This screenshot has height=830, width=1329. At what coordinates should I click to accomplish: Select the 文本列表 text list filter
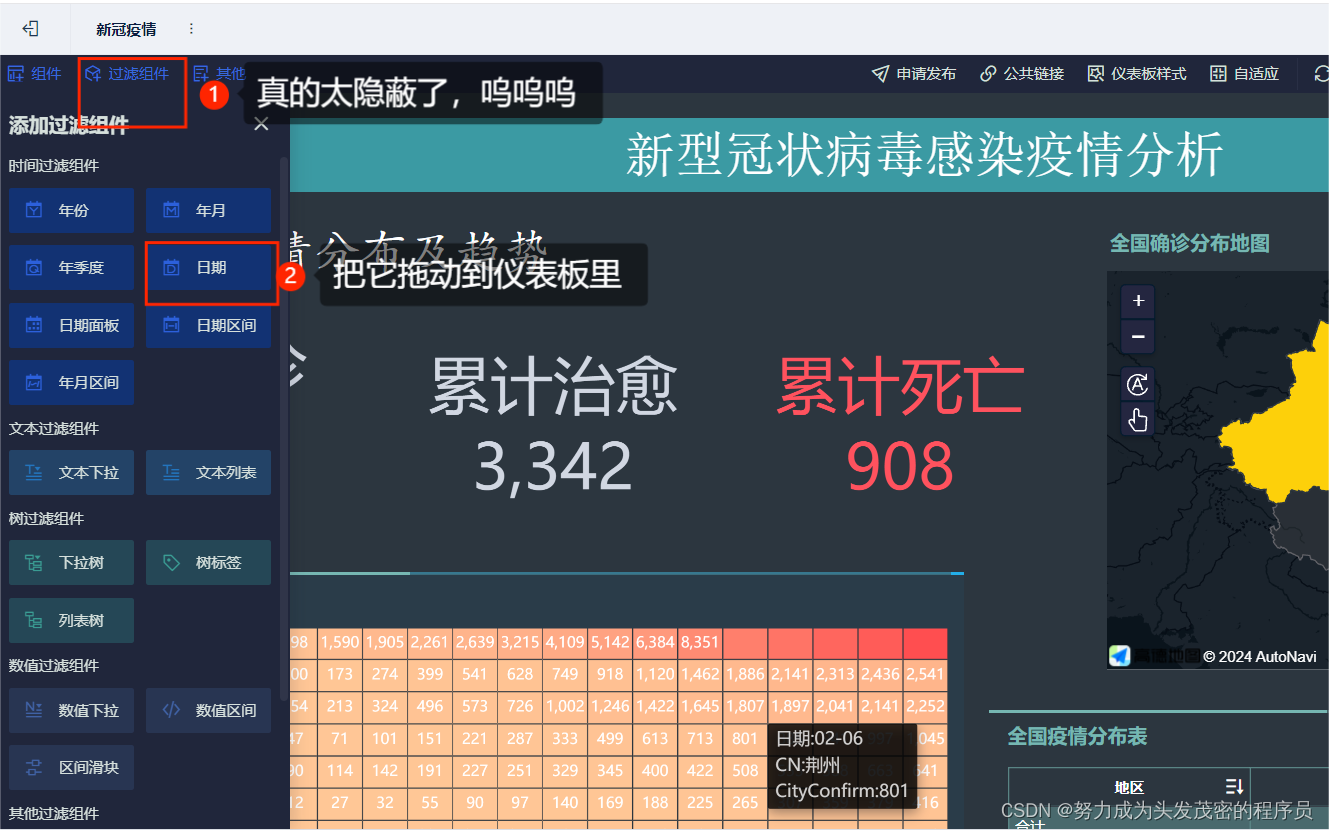(208, 472)
